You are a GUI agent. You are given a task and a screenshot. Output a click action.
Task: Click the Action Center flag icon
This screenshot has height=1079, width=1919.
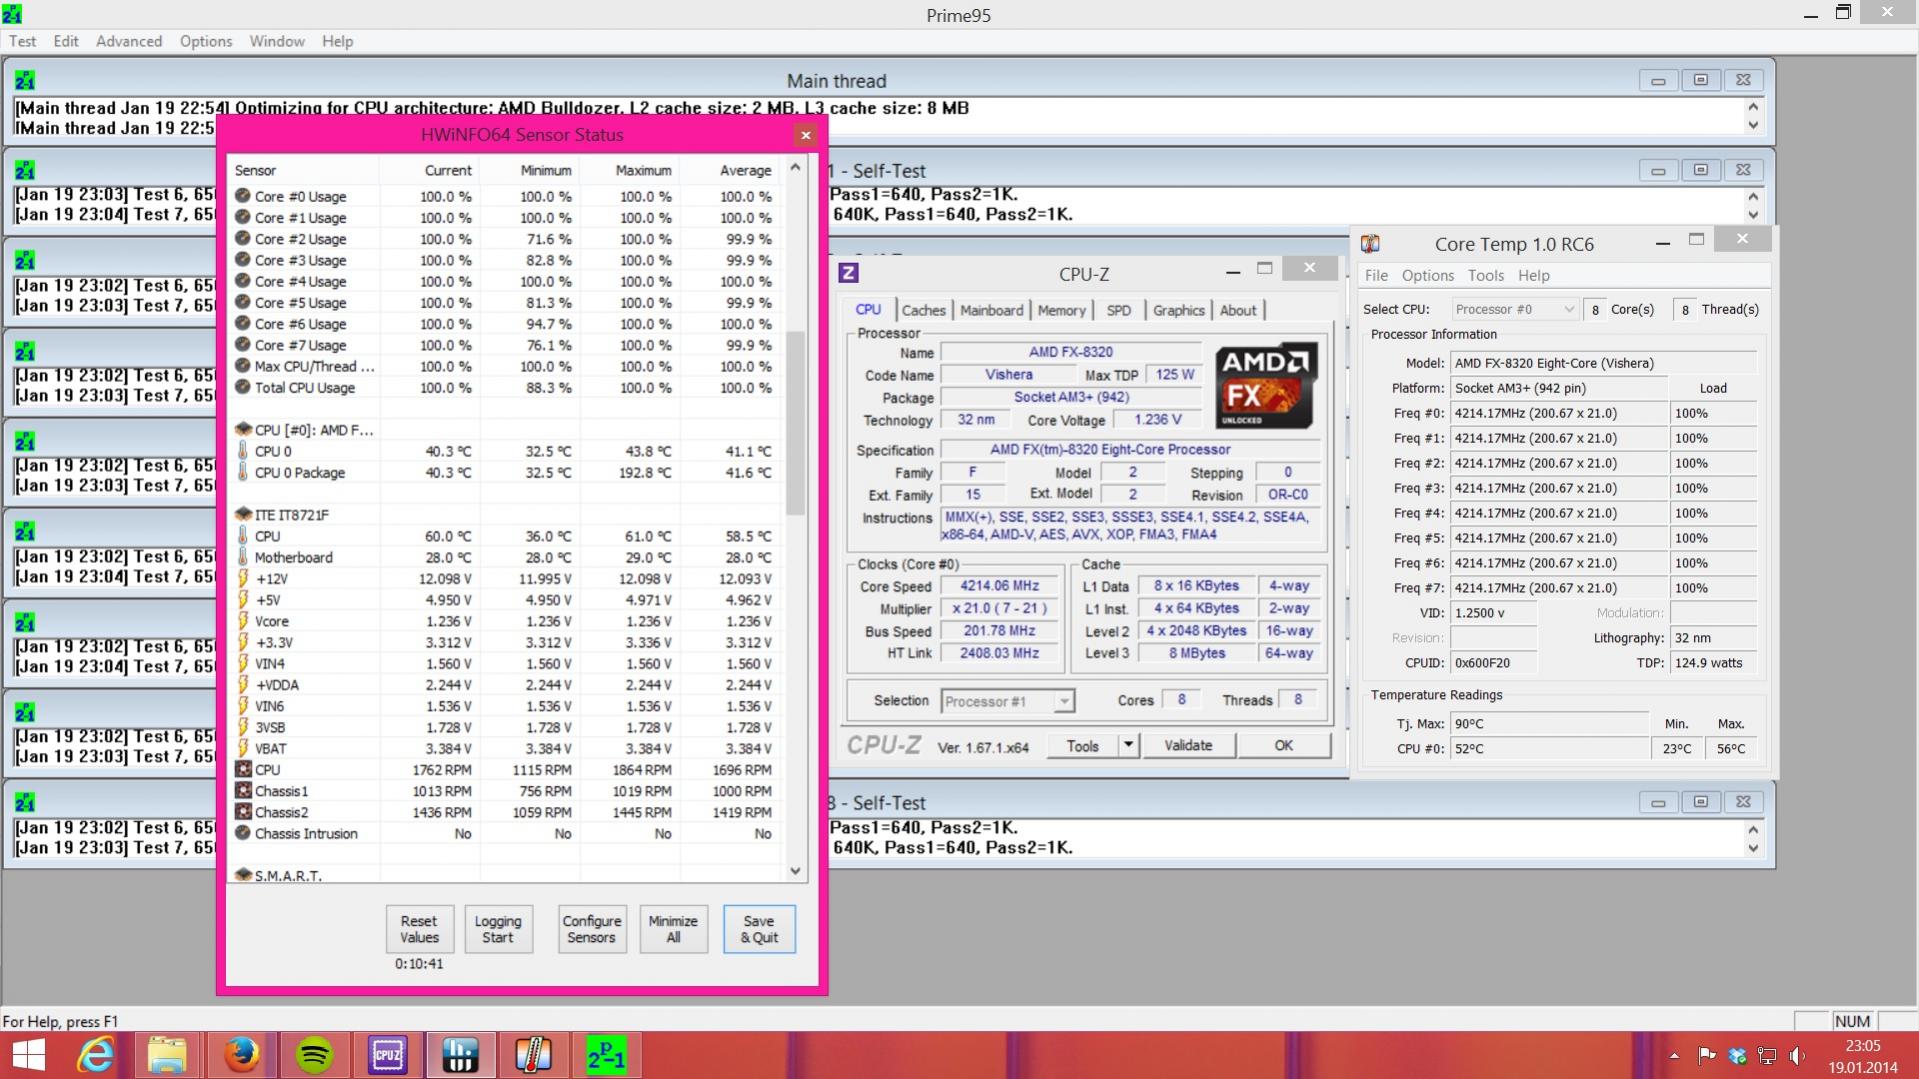1707,1056
